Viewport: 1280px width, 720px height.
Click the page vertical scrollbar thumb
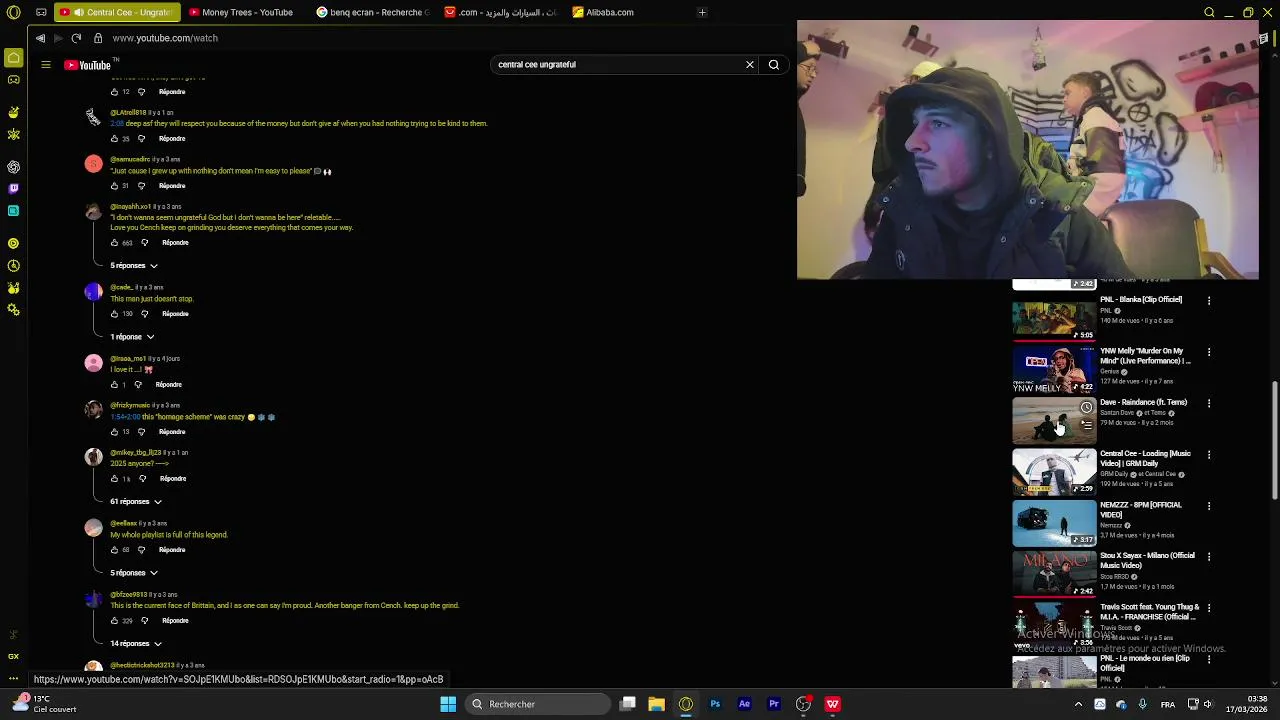1274,440
